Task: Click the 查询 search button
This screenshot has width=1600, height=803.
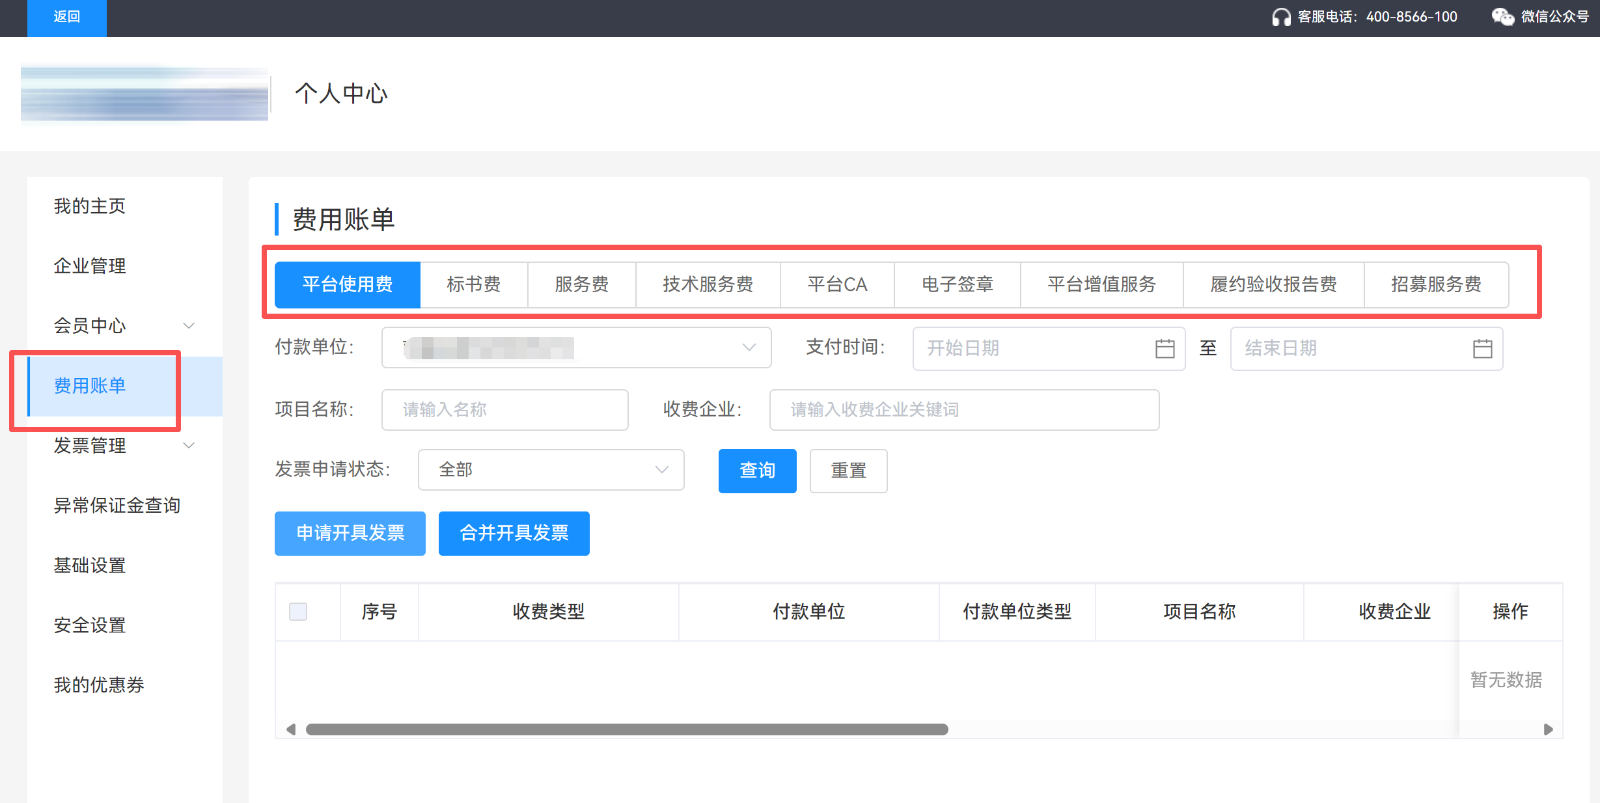Action: tap(758, 471)
